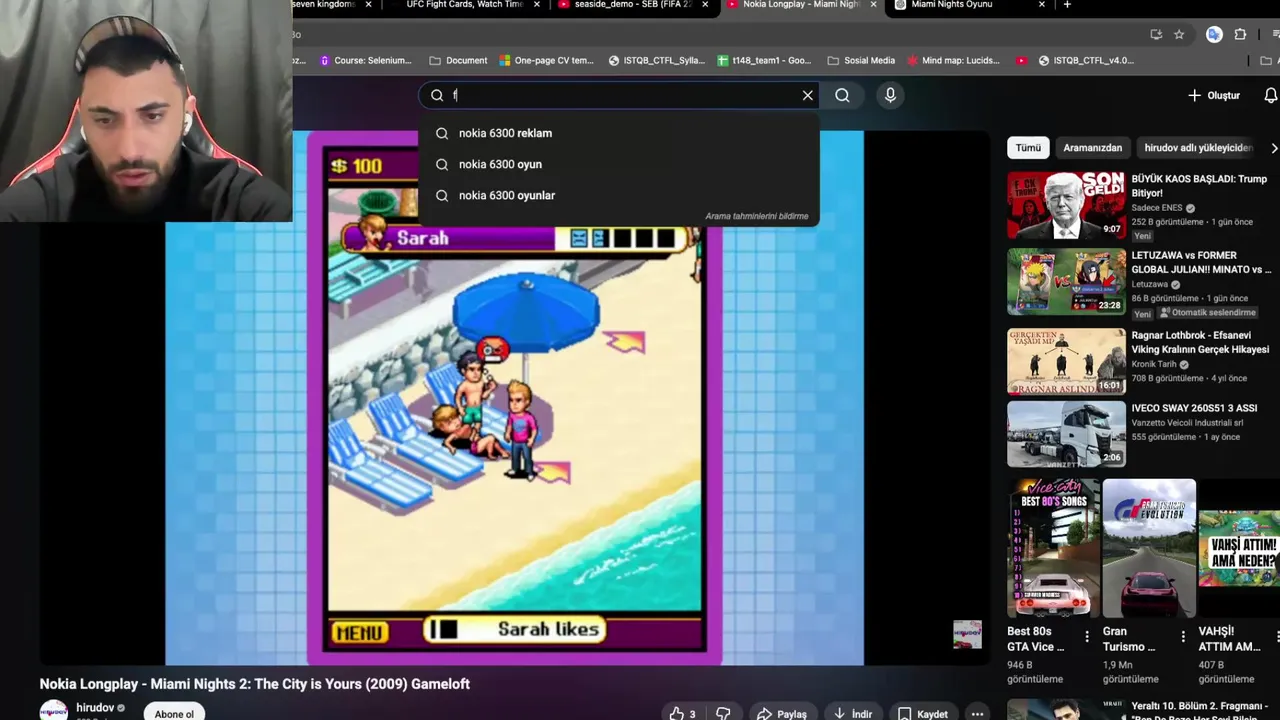Click the Abone ol subscribe button
The height and width of the screenshot is (720, 1280).
coord(174,713)
